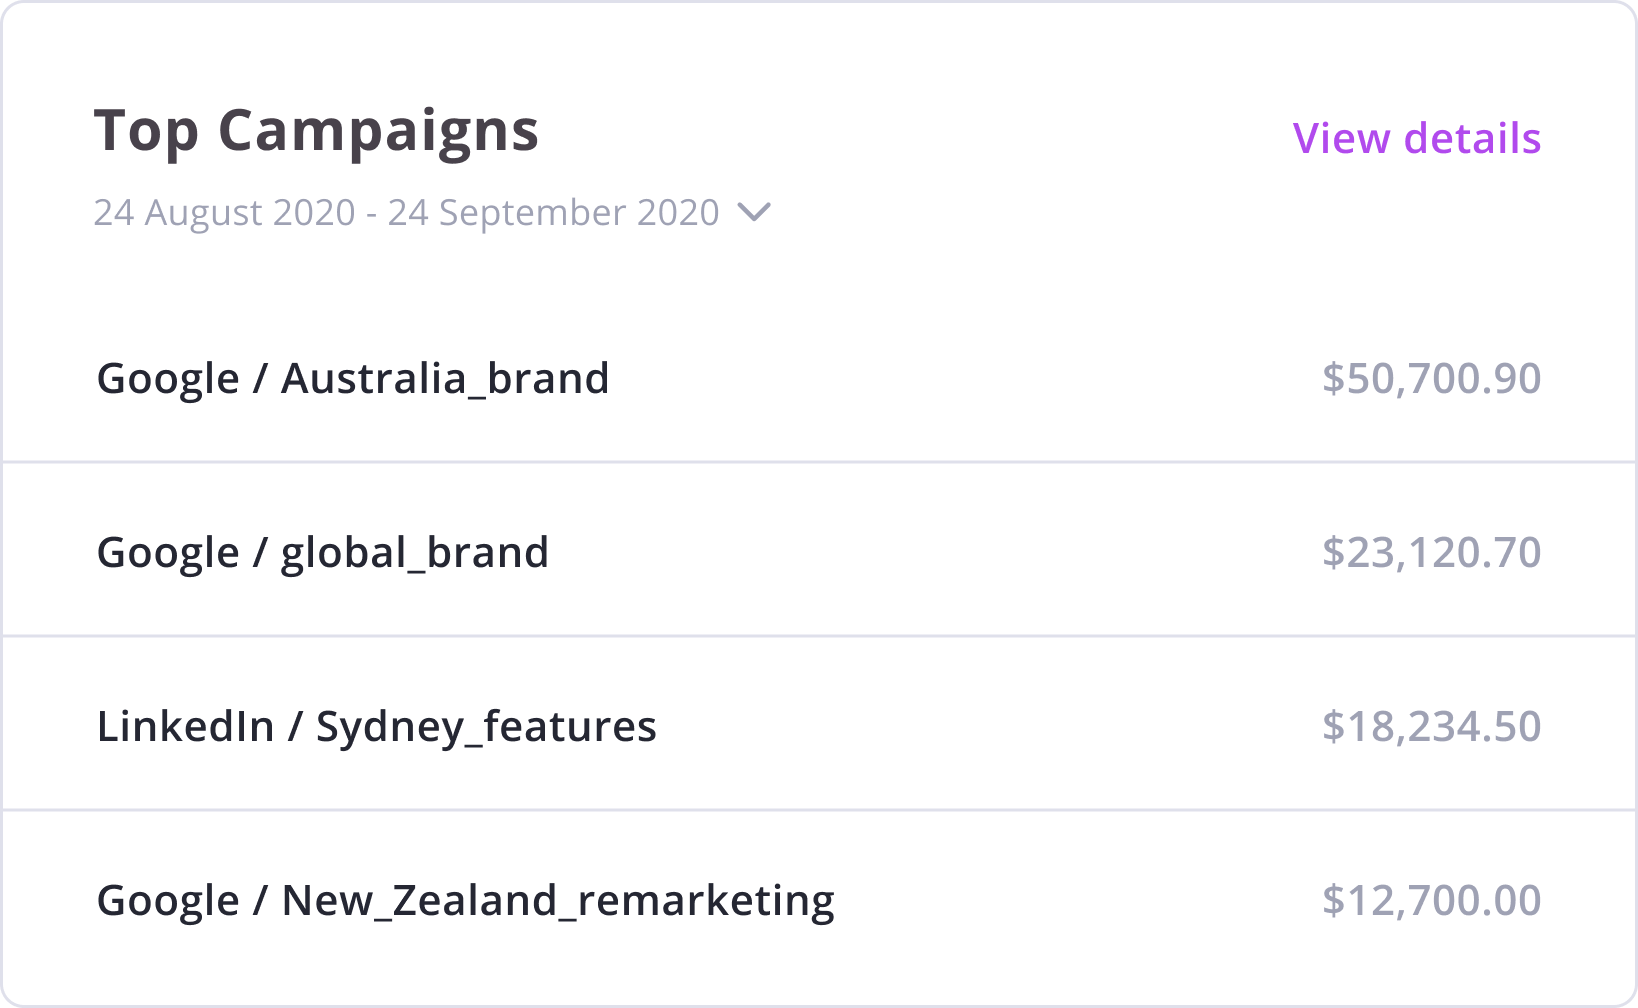
Task: Click the LinkedIn source label
Action: click(x=185, y=727)
